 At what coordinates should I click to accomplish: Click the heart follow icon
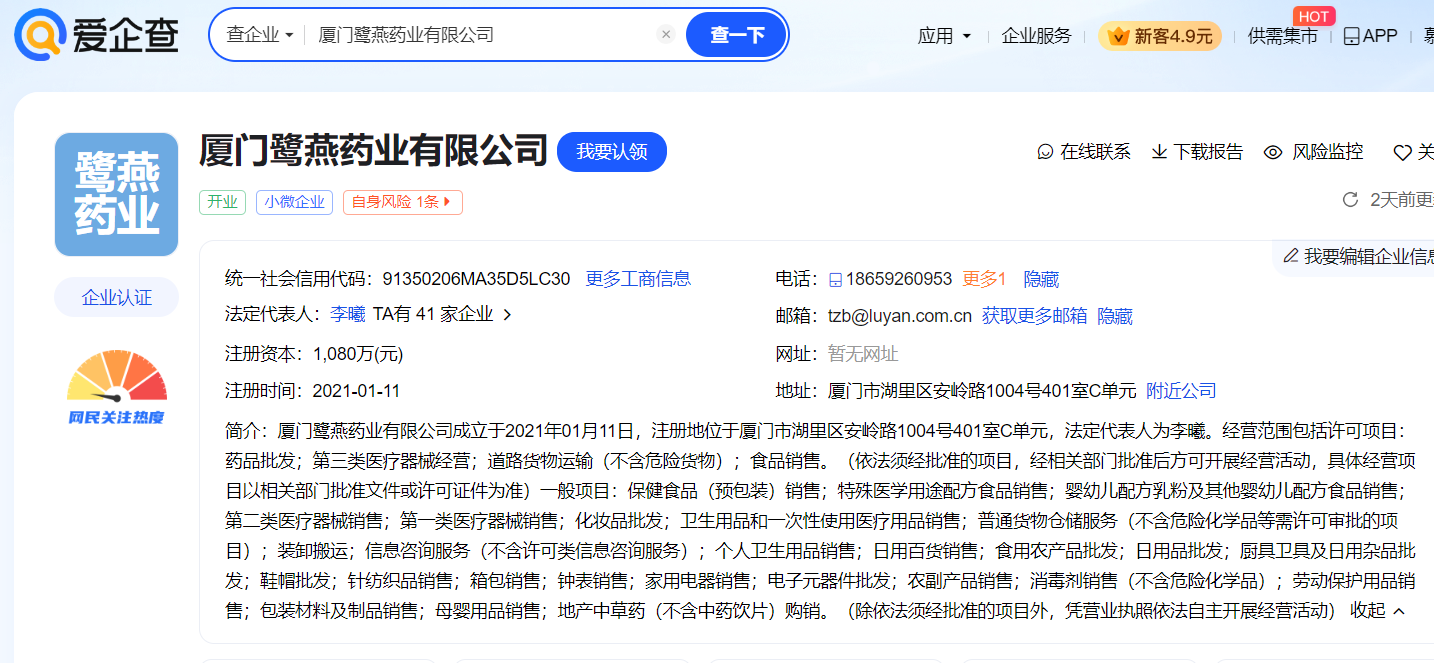click(1402, 153)
